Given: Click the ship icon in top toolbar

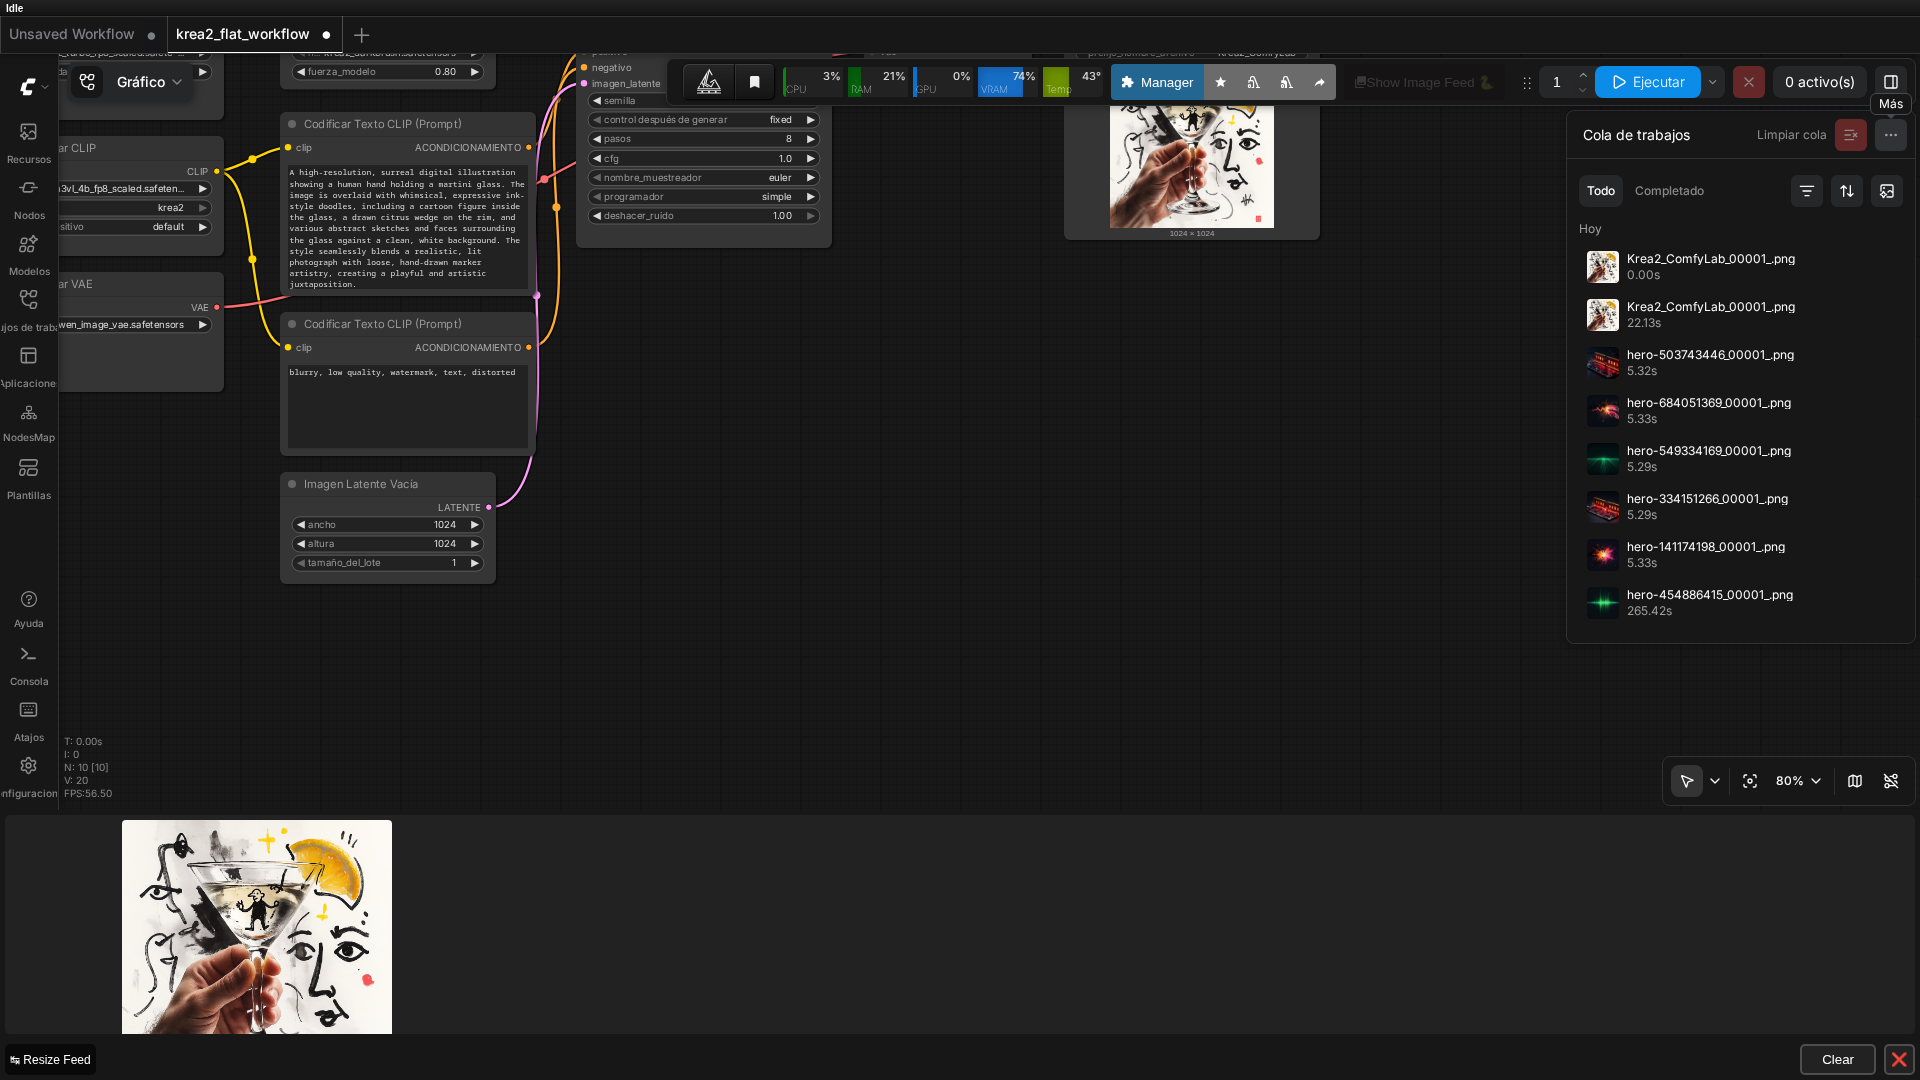Looking at the screenshot, I should (x=708, y=82).
